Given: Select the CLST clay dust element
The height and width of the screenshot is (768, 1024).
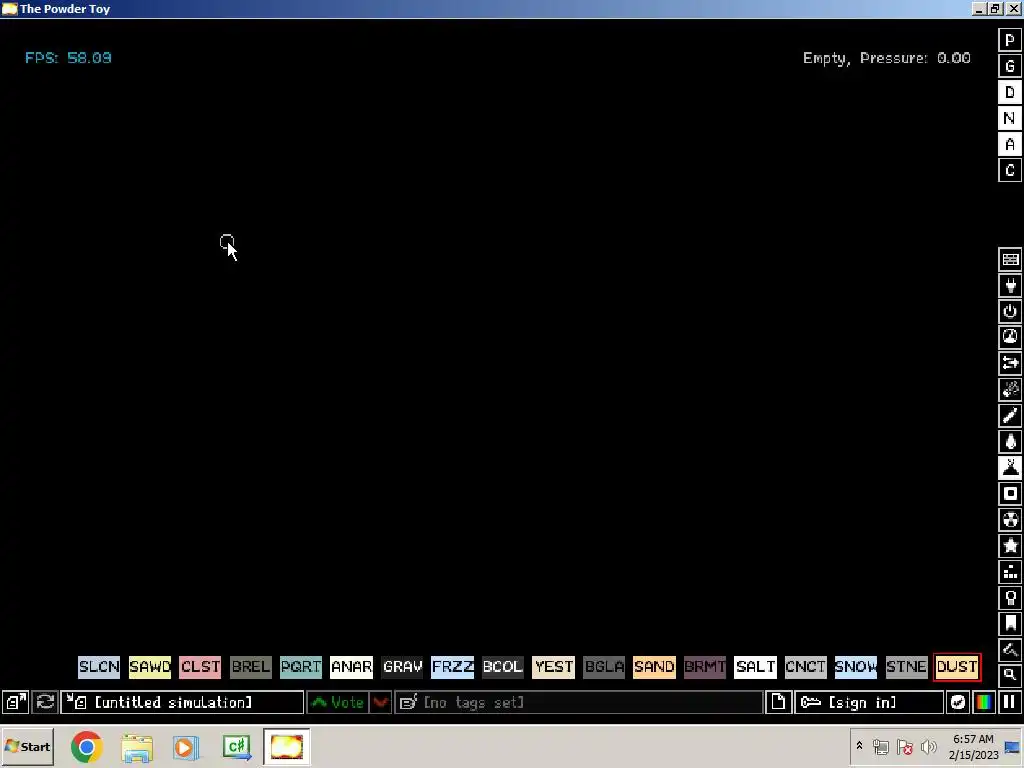Looking at the screenshot, I should point(200,667).
